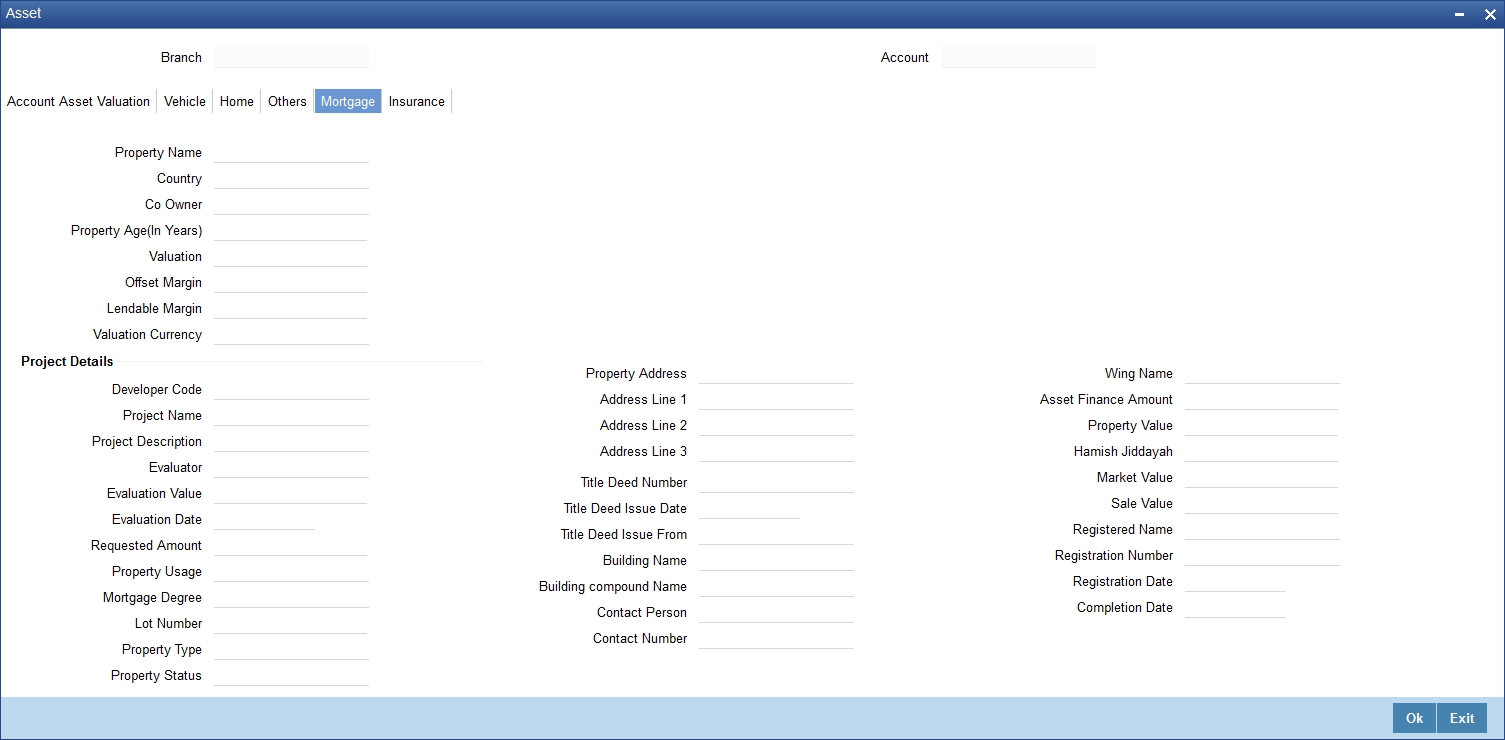
Task: Close the Asset window
Action: (1490, 14)
